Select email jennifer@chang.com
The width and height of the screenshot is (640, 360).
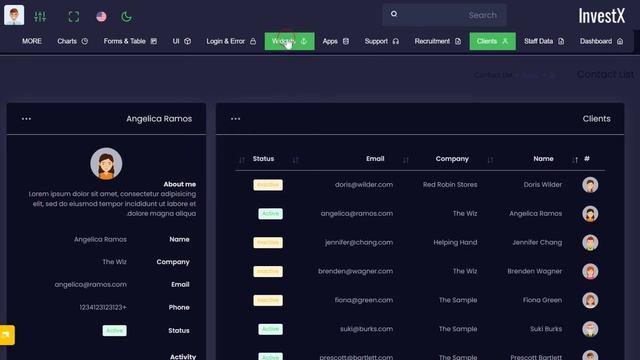coord(359,242)
